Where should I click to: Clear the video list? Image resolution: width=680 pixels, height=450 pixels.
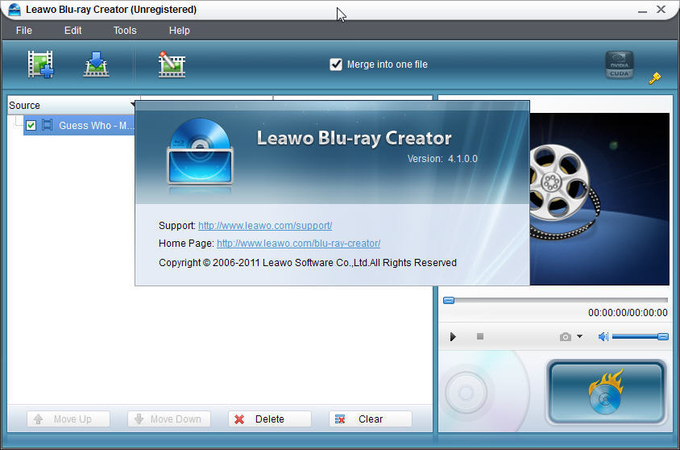pyautogui.click(x=370, y=419)
